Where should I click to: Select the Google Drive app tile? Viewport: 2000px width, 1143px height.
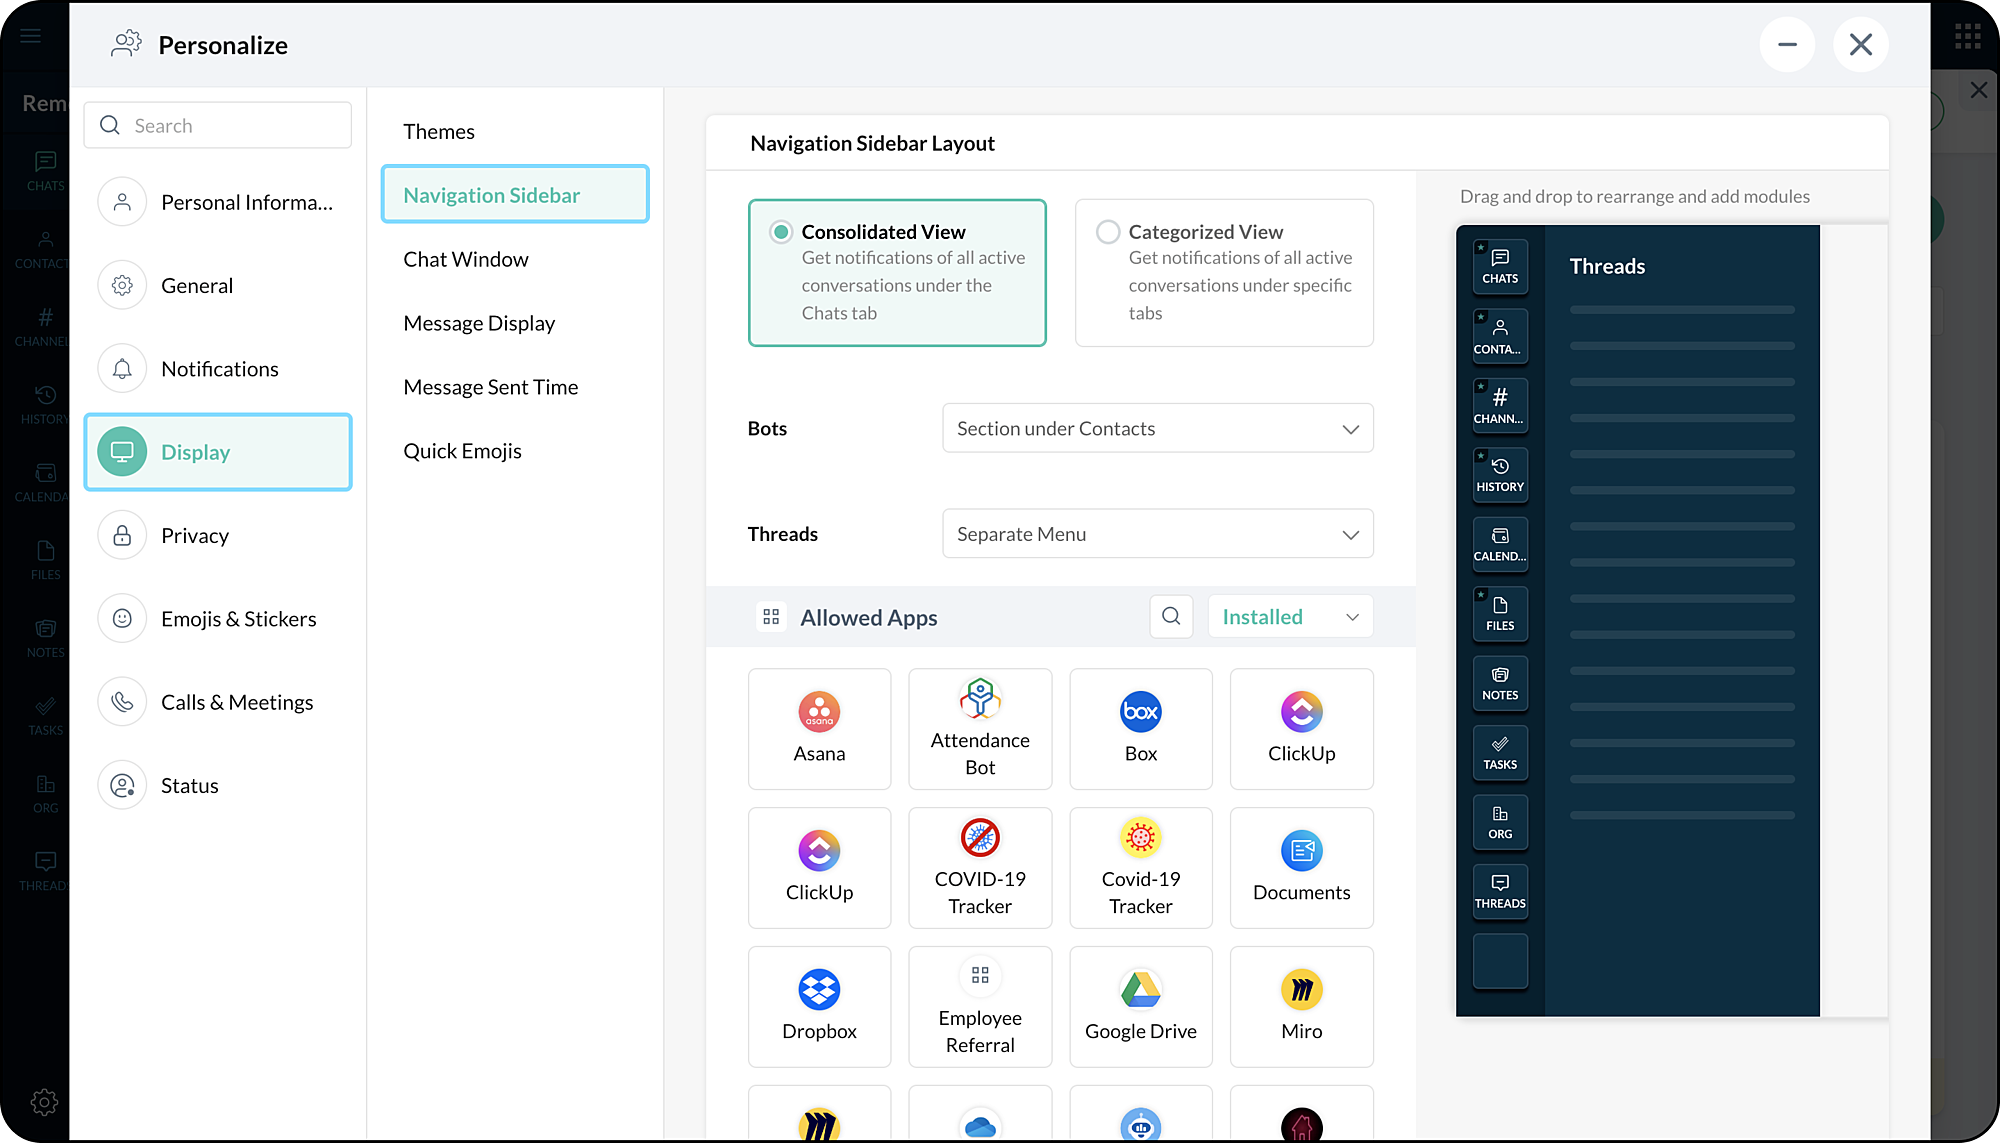[x=1140, y=1006]
